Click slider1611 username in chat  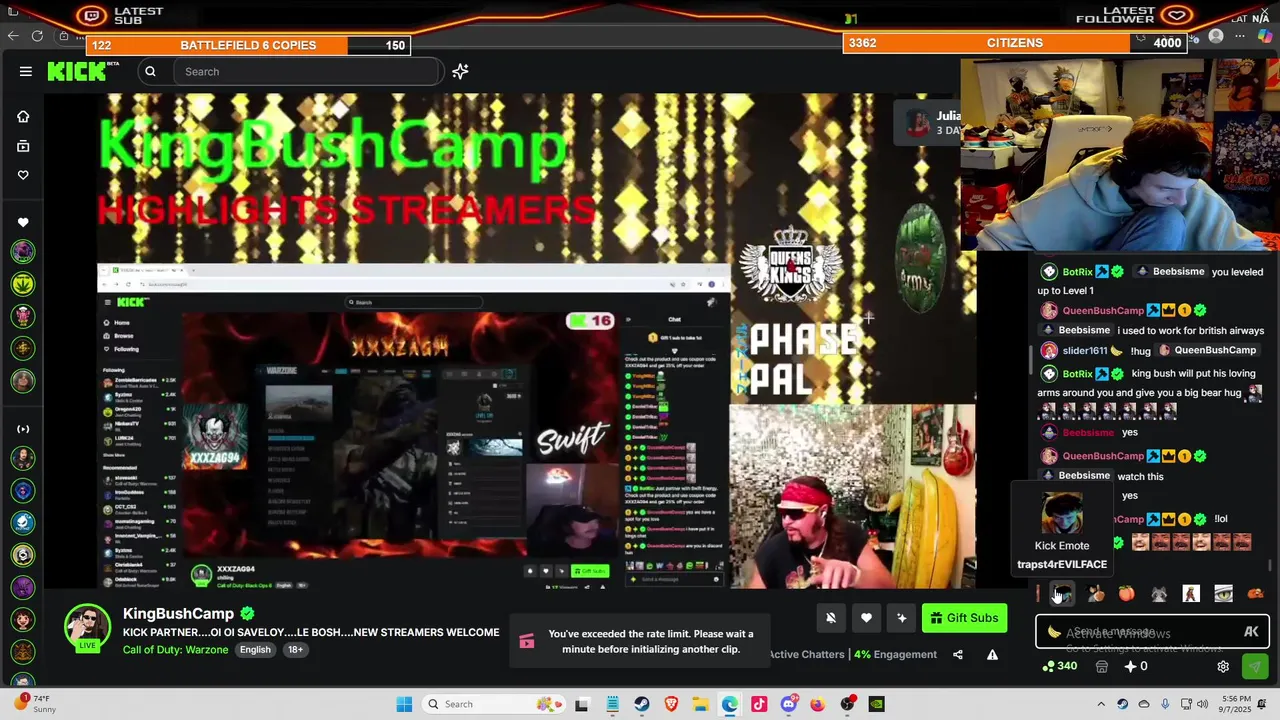(1085, 351)
